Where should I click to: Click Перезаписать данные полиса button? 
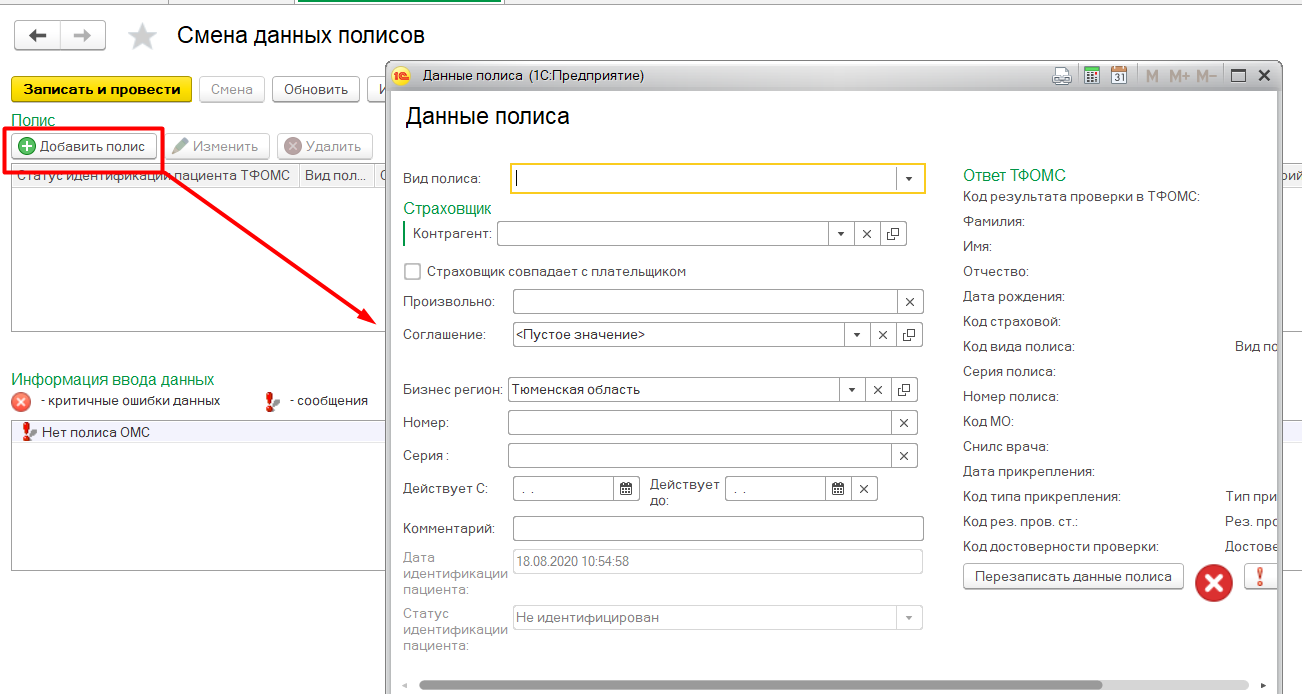coord(1073,577)
